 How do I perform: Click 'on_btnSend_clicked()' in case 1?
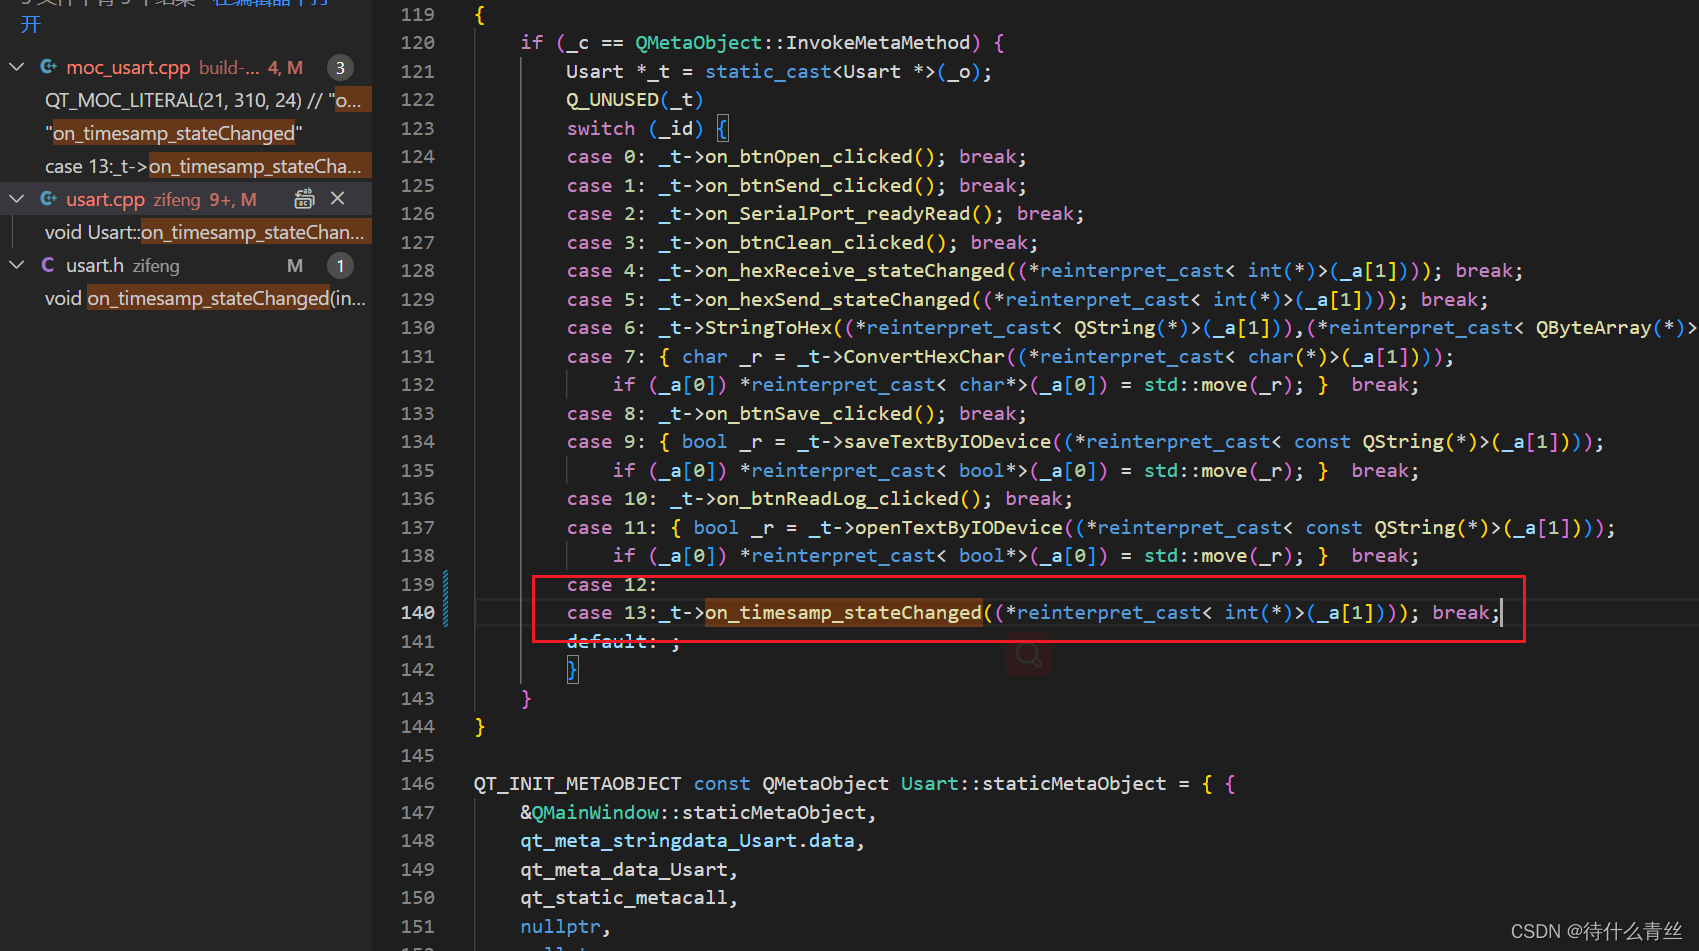[x=820, y=185]
